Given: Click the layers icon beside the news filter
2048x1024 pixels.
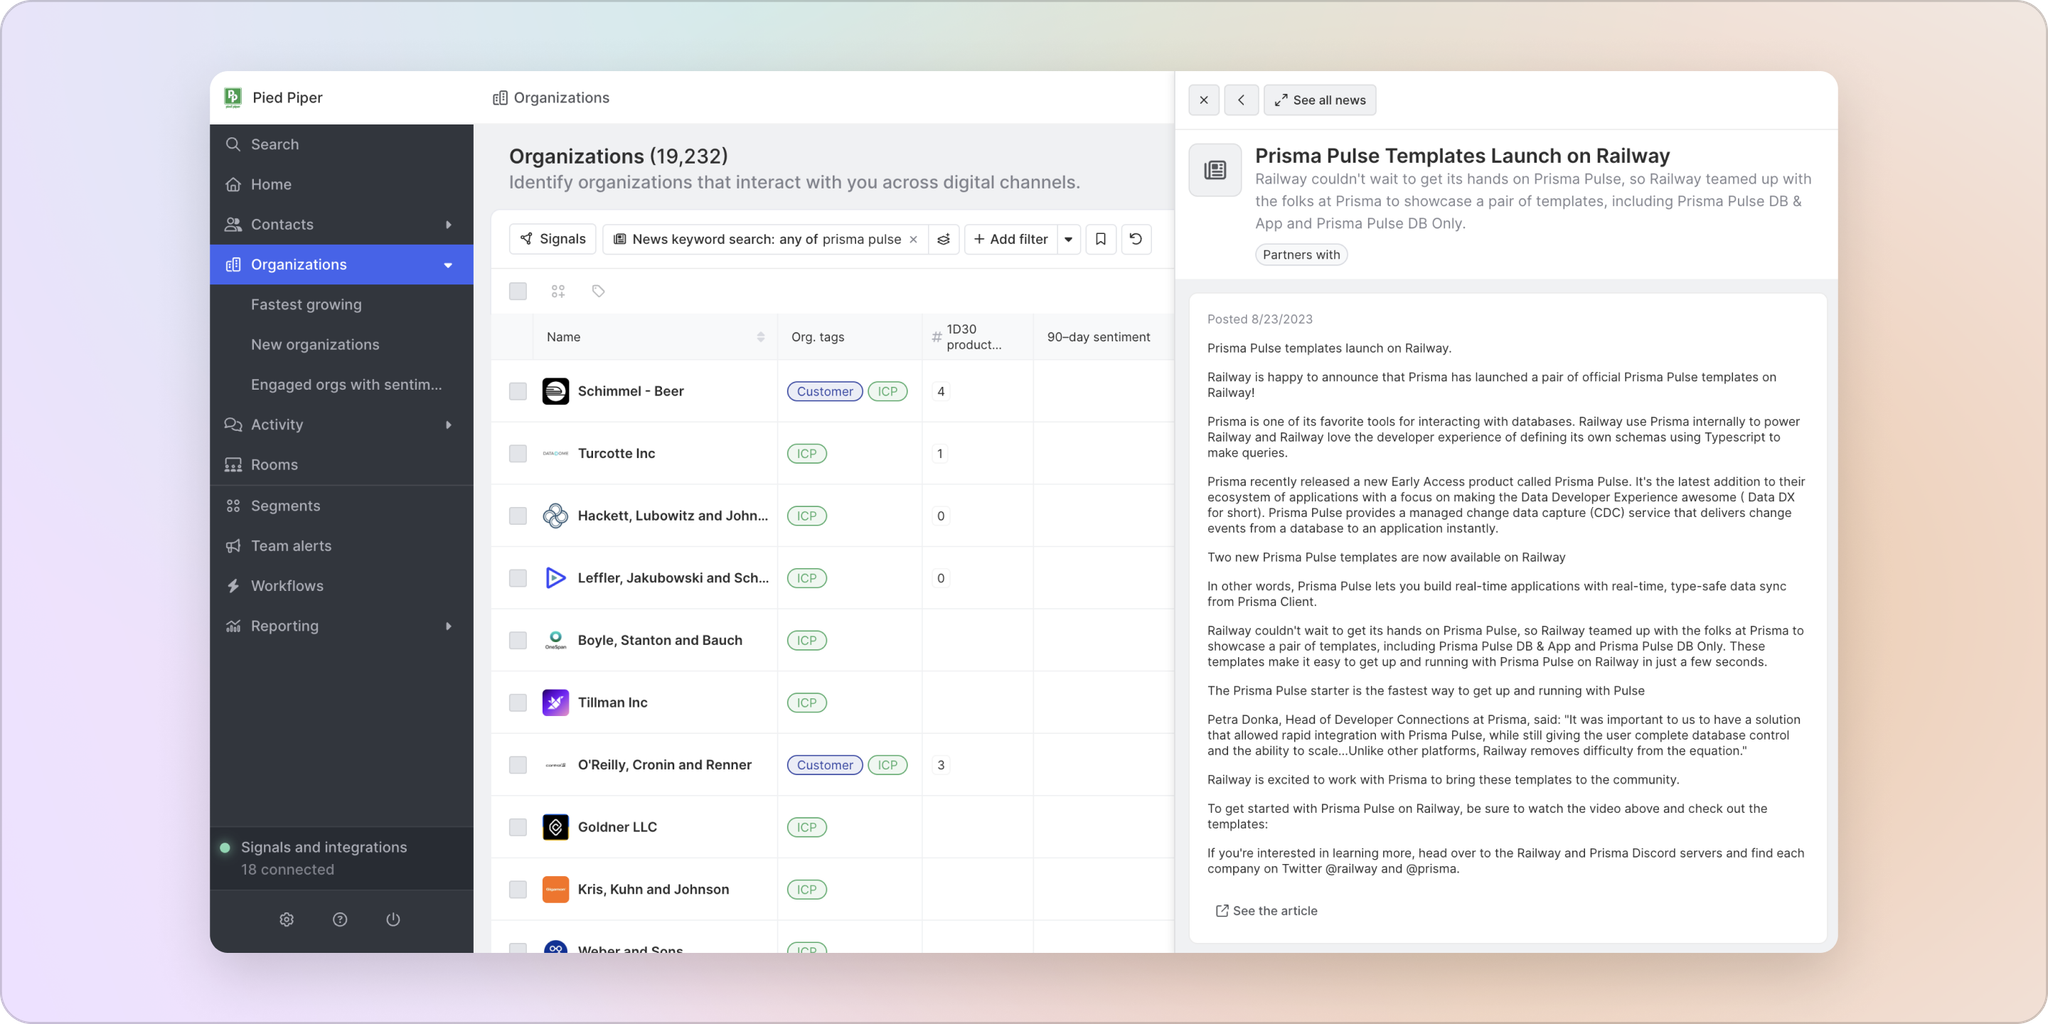Looking at the screenshot, I should (x=943, y=239).
